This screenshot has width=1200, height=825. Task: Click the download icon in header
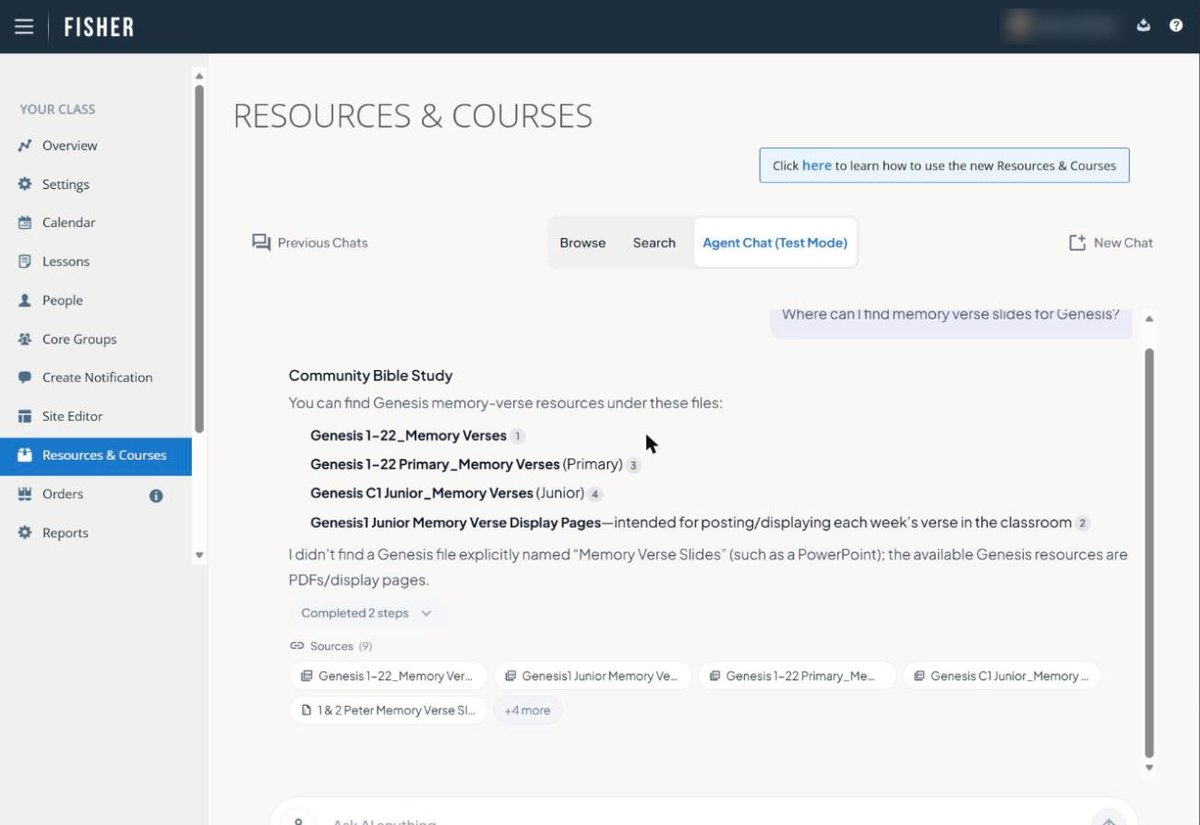click(1143, 26)
